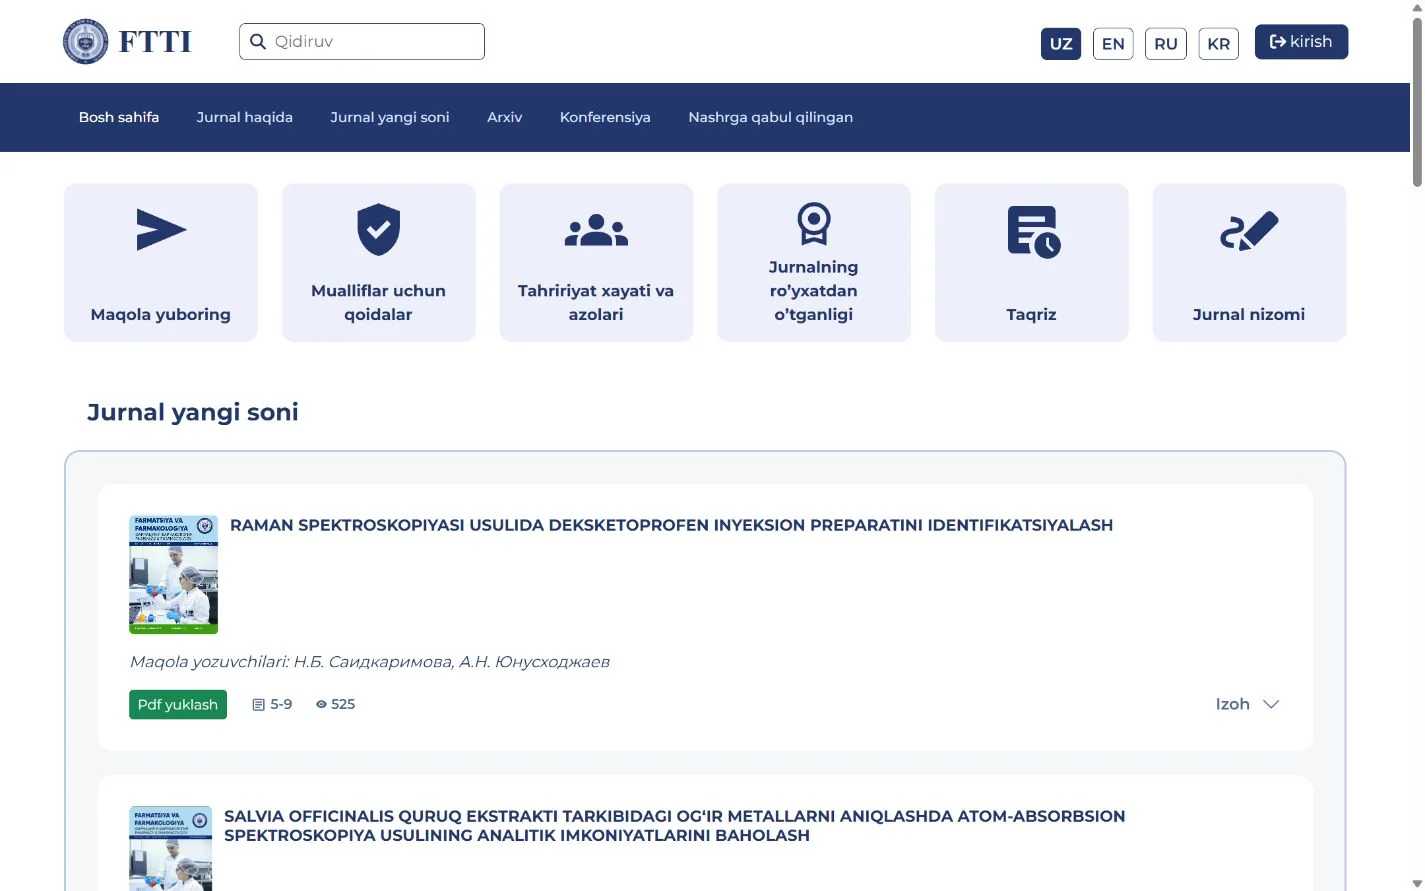Switch language to UZ

[x=1061, y=44]
